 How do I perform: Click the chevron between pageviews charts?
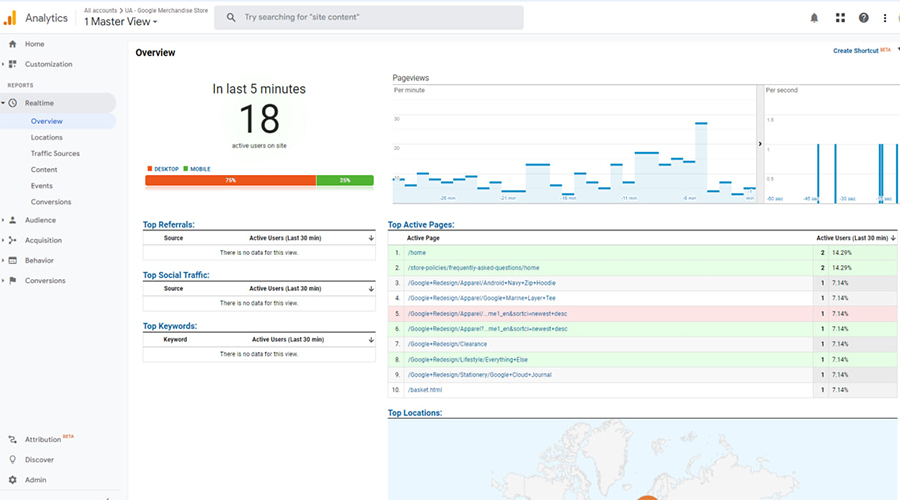point(760,144)
